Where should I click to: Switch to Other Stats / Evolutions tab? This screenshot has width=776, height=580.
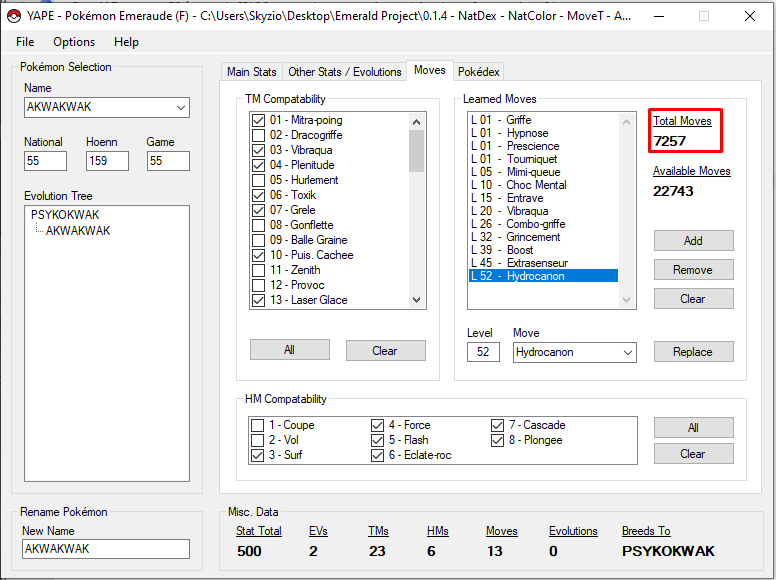344,72
